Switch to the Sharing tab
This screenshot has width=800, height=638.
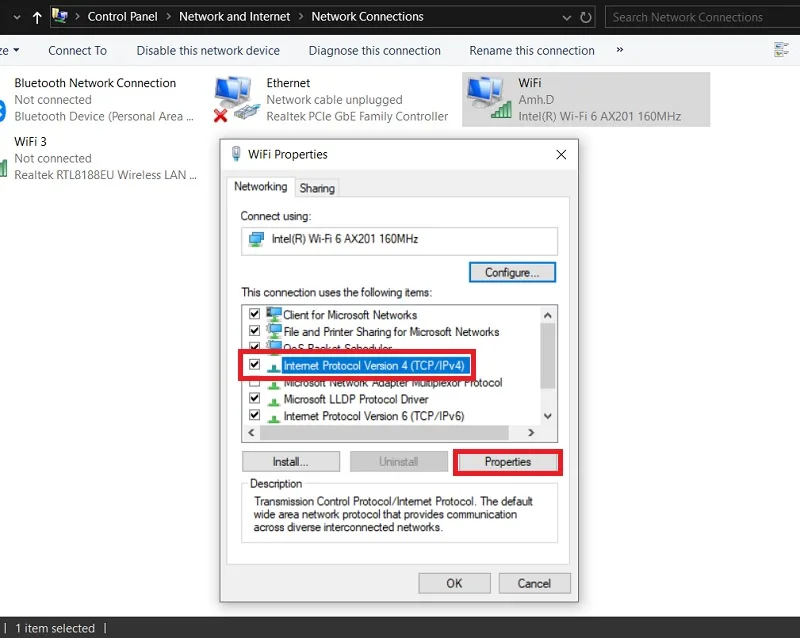pos(317,188)
